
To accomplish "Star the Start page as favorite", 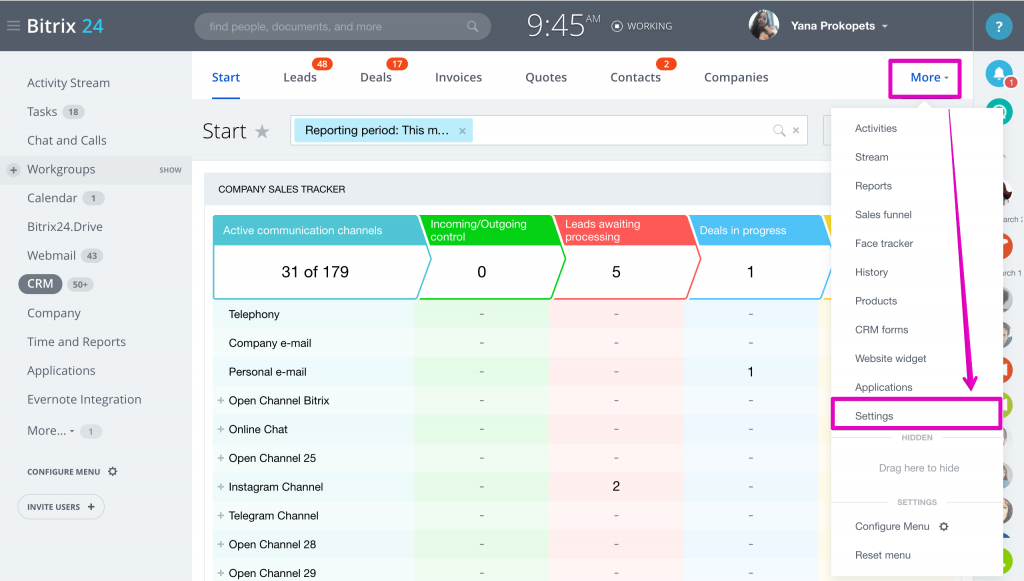I will pyautogui.click(x=262, y=132).
